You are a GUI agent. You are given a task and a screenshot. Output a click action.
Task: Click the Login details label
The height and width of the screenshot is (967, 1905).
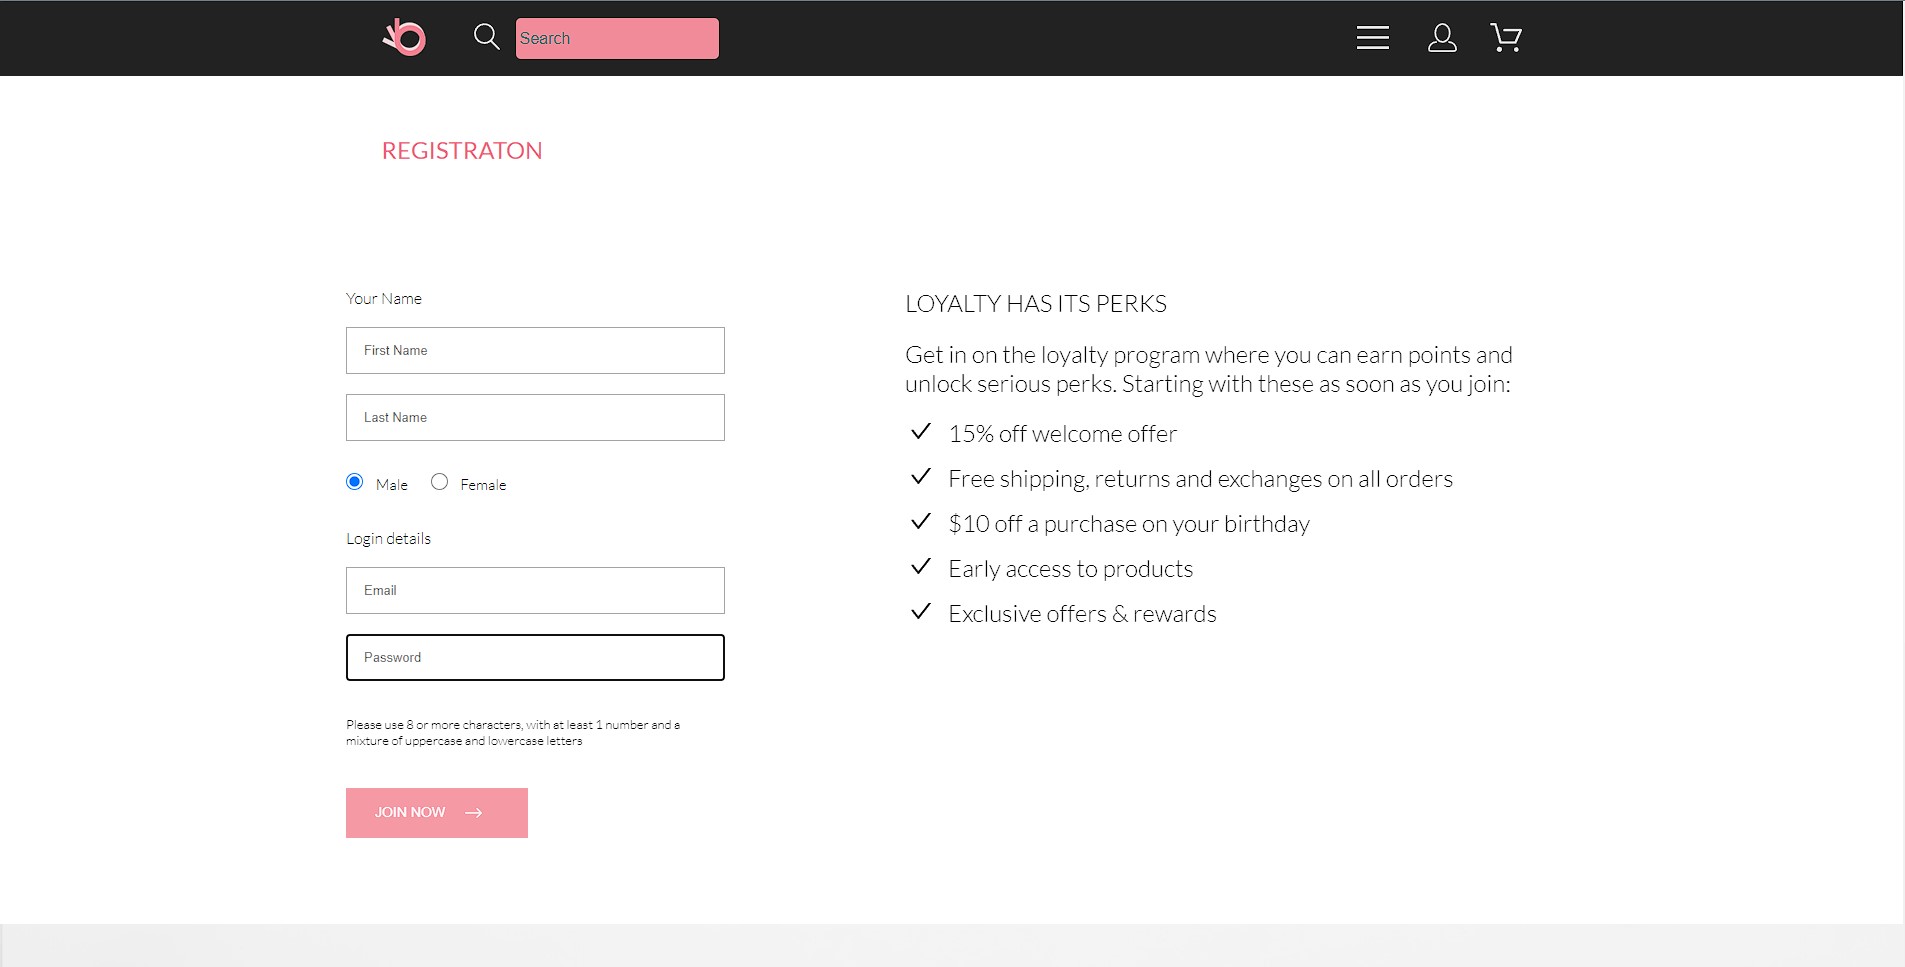click(x=388, y=539)
